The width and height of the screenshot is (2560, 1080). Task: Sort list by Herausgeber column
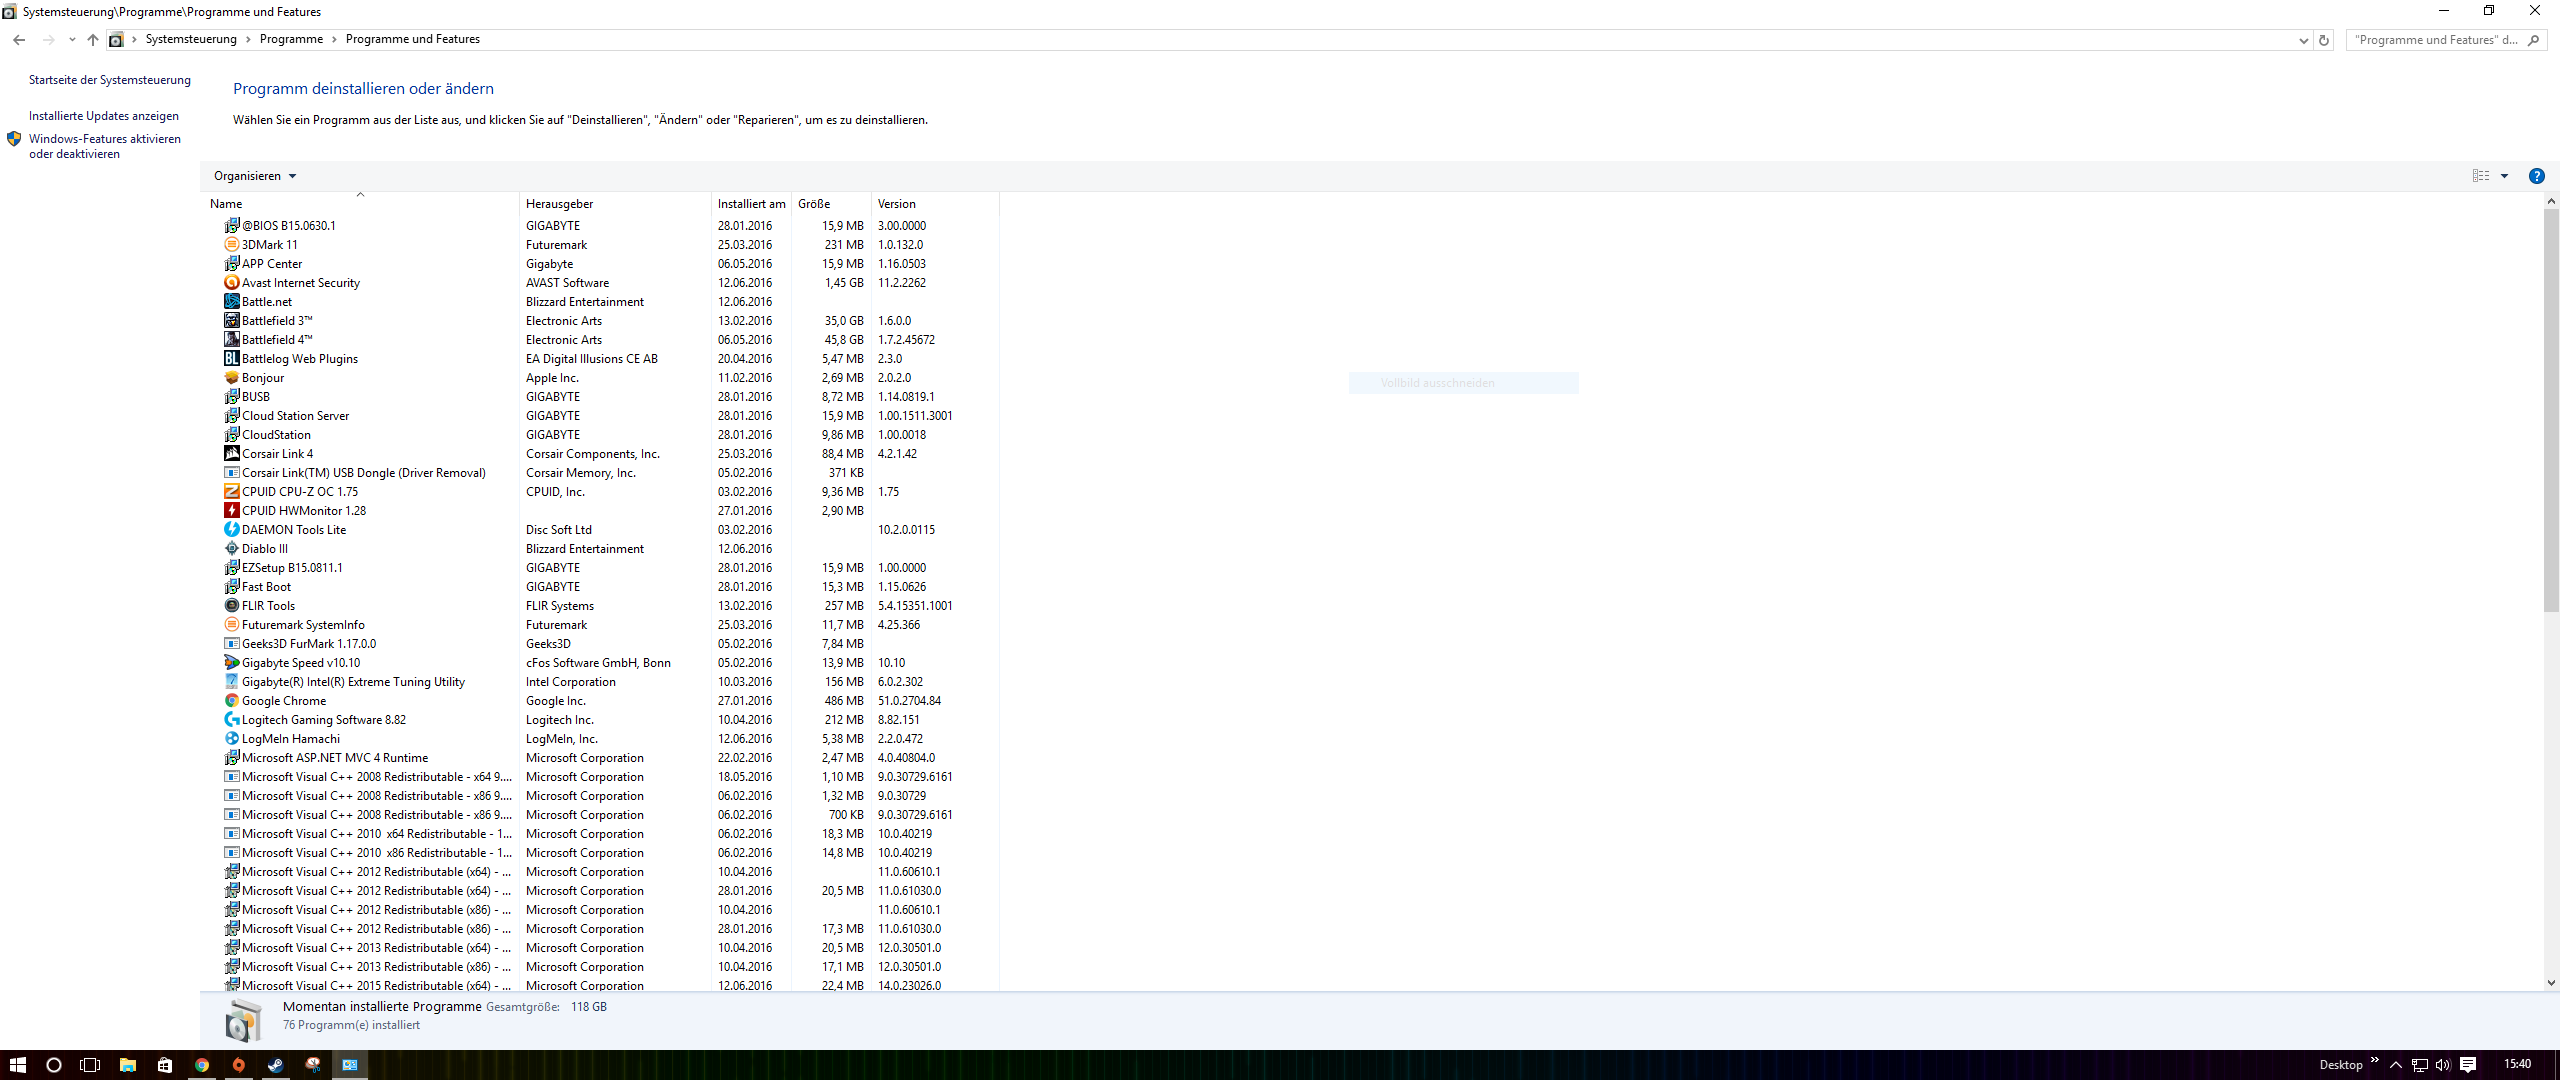pos(560,204)
